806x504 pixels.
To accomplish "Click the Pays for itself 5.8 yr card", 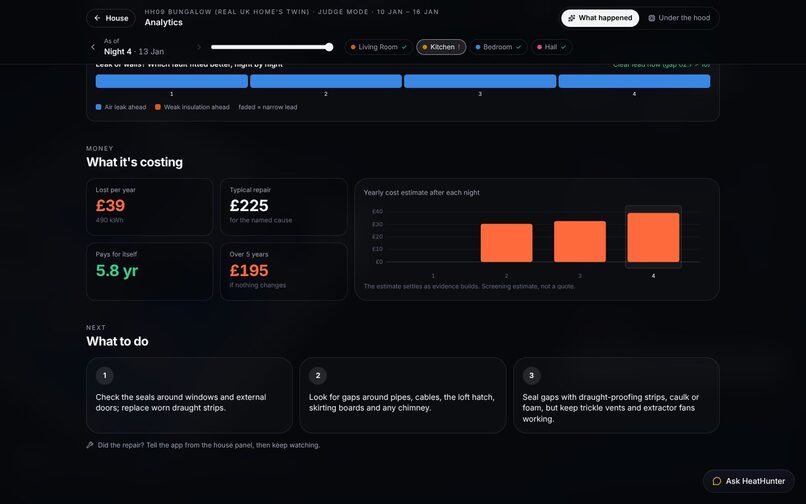I will click(x=150, y=272).
